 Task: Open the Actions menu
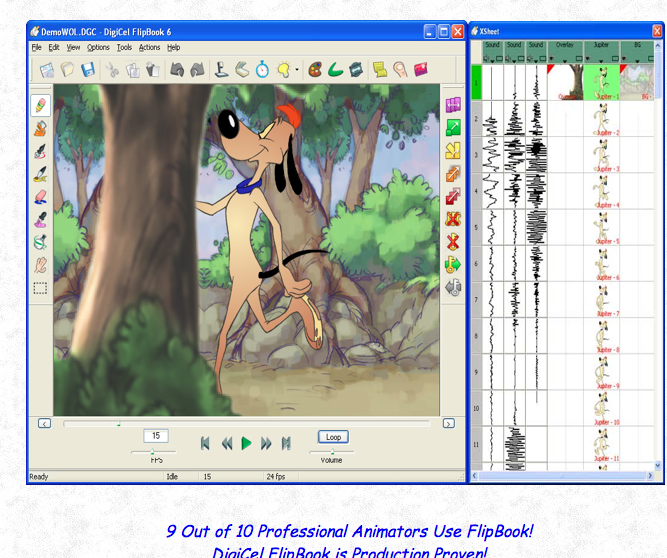pos(149,47)
